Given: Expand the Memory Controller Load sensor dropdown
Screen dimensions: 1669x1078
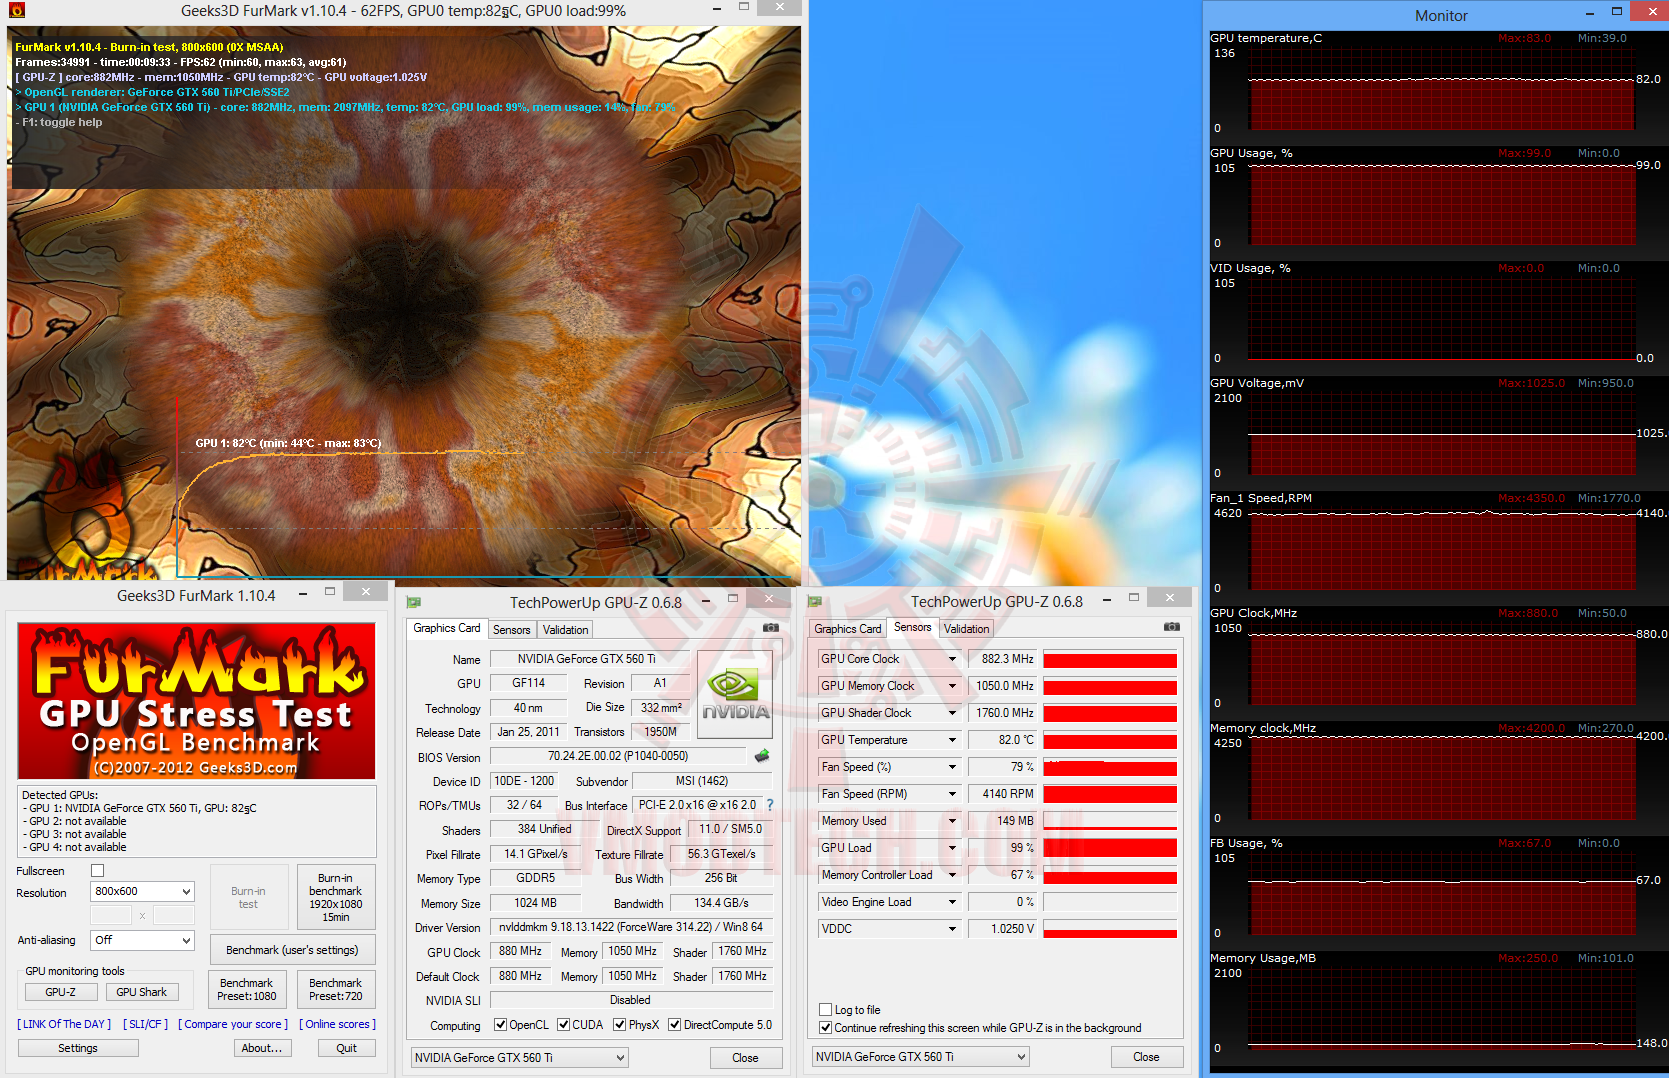Looking at the screenshot, I should coord(952,875).
